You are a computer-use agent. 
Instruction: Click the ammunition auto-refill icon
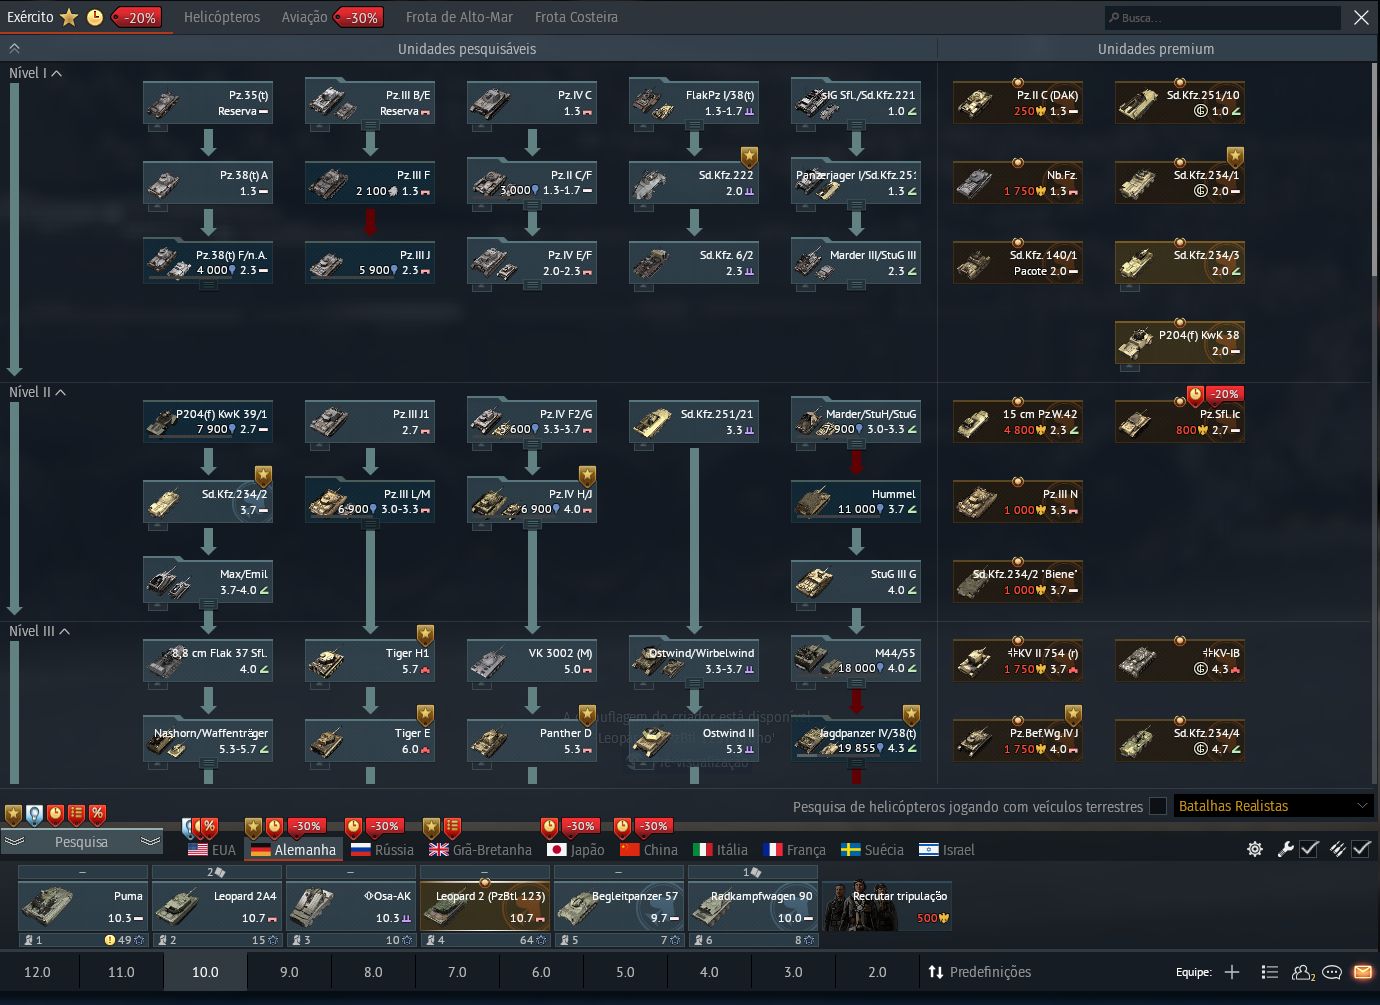click(x=1337, y=849)
